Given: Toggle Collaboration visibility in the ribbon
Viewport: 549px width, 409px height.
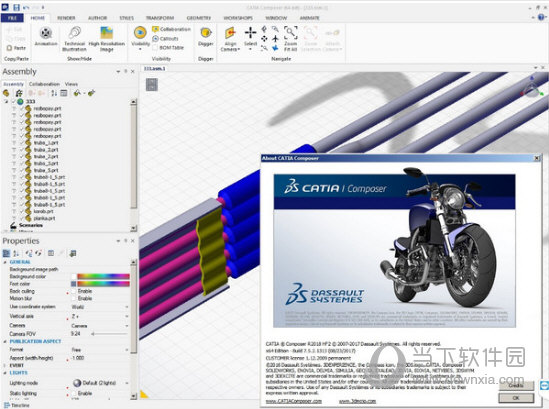Looking at the screenshot, I should (172, 29).
